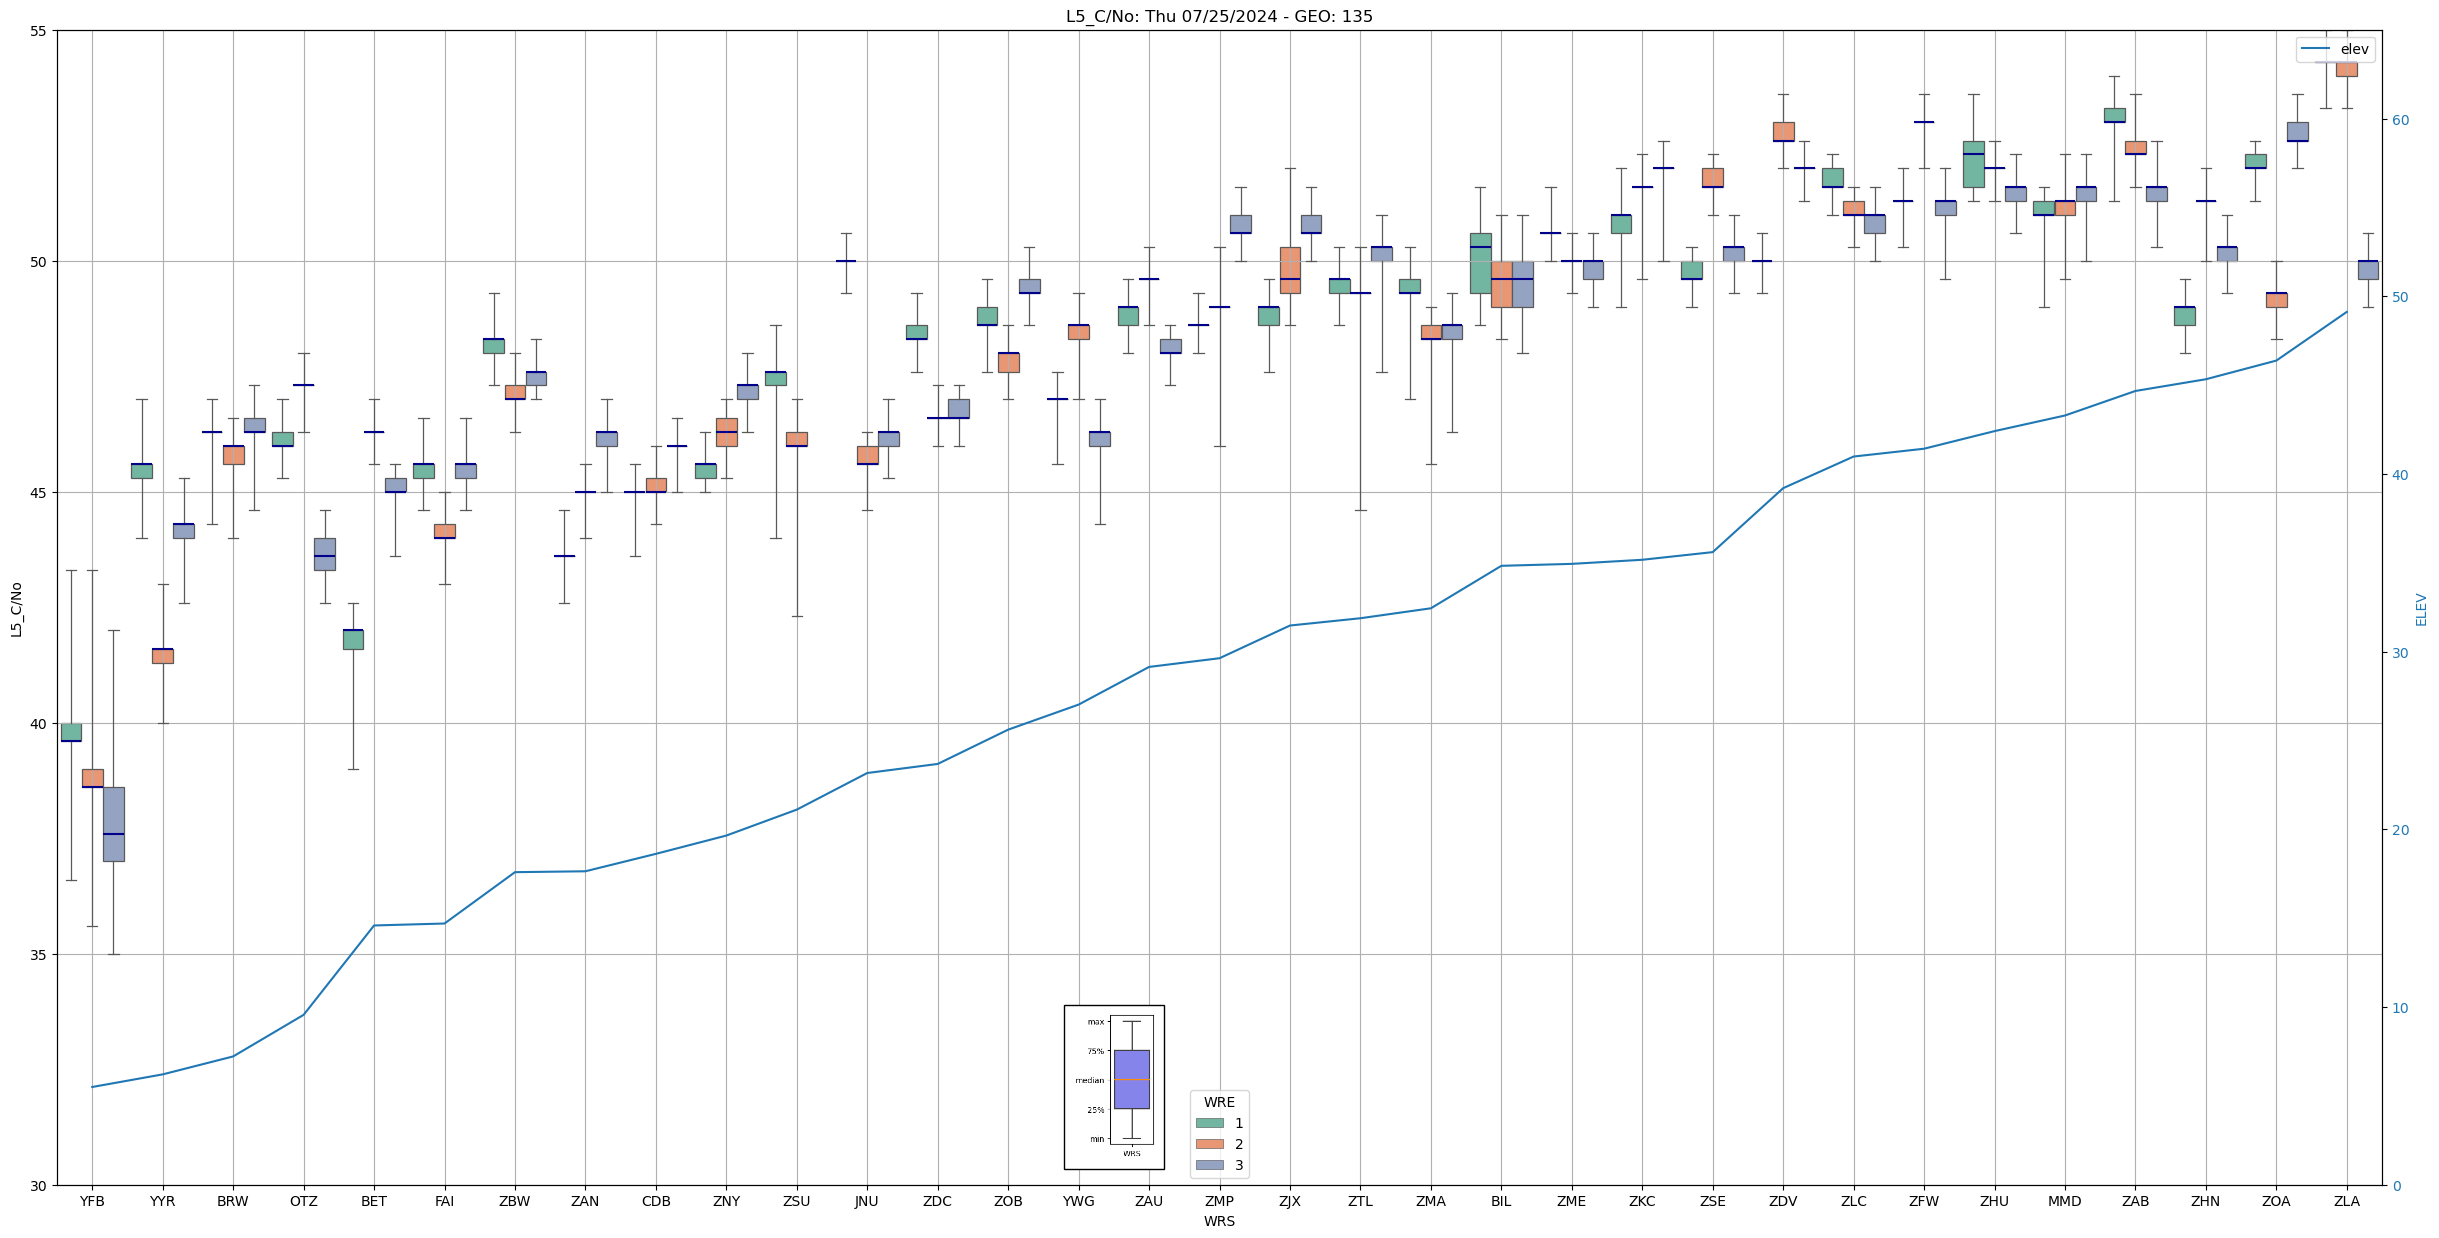Click the BET station label
This screenshot has width=2439, height=1238.
[374, 1201]
